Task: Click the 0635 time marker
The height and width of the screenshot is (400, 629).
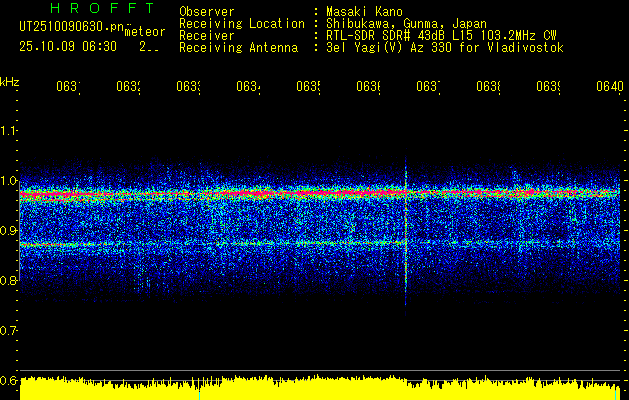Action: click(x=308, y=87)
